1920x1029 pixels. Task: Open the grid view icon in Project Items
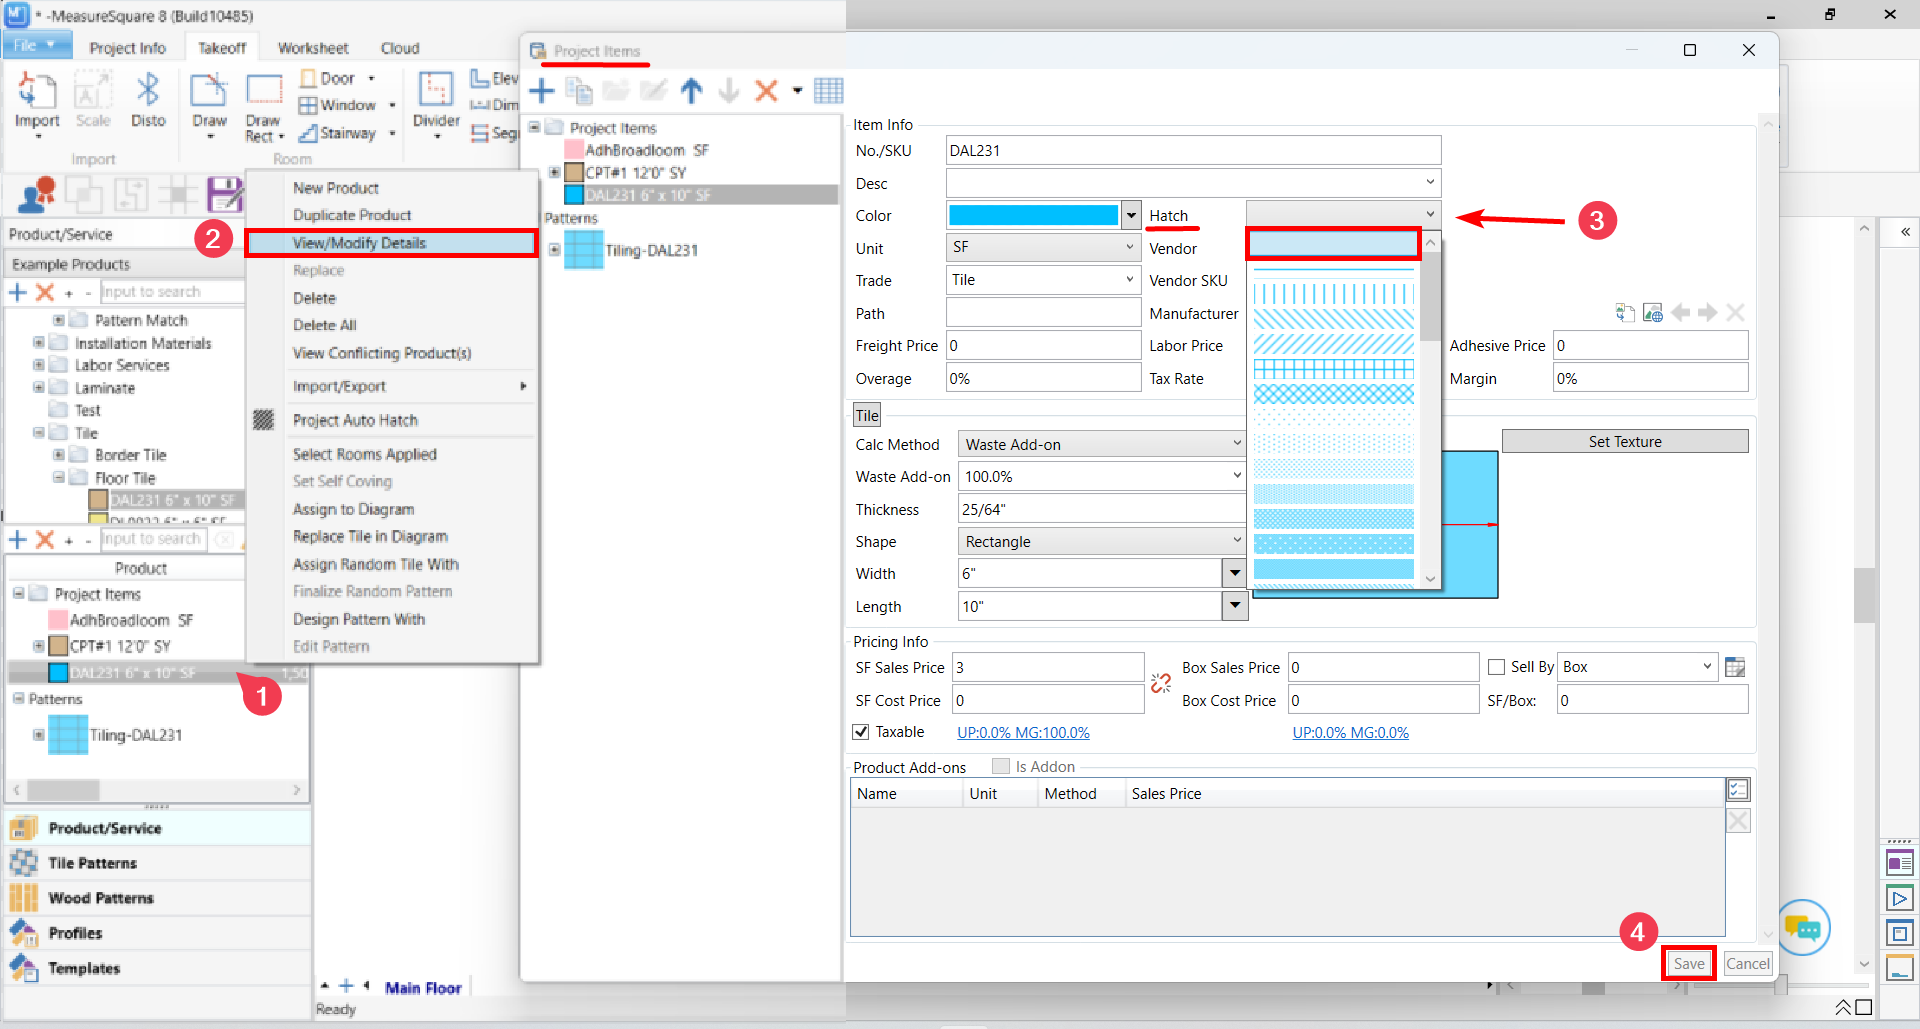pos(829,91)
